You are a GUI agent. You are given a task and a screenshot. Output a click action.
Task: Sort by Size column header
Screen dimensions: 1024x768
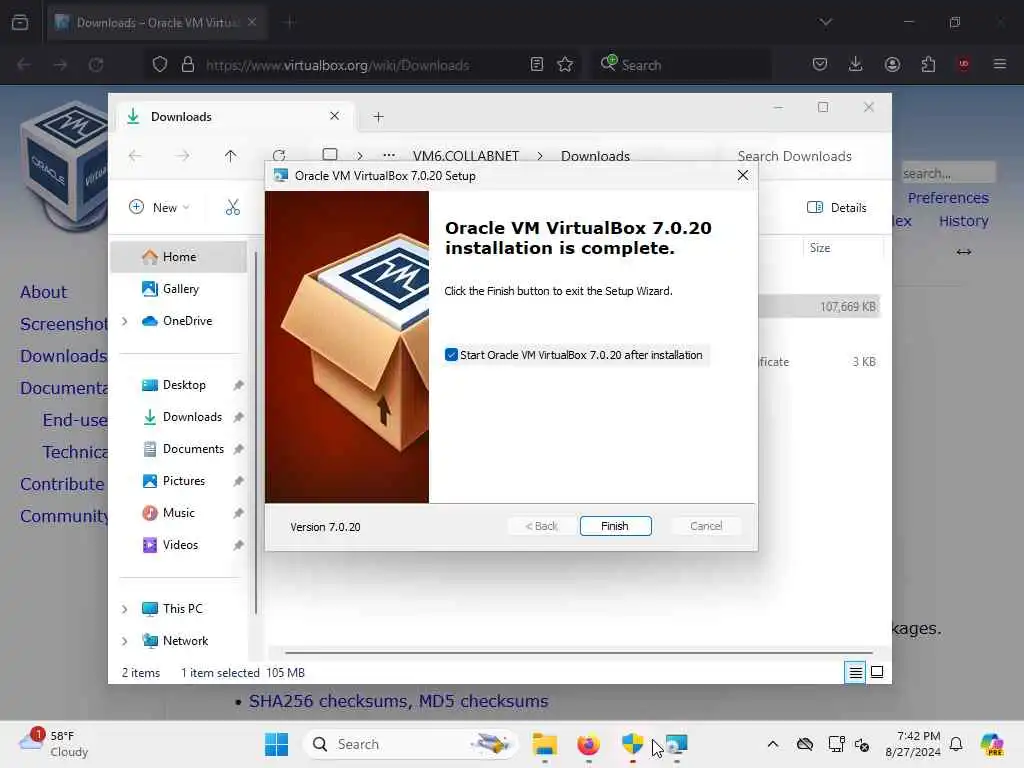pyautogui.click(x=820, y=248)
